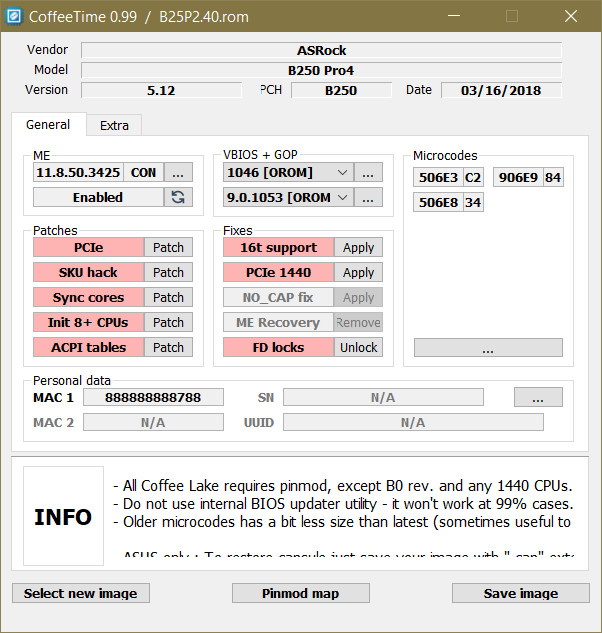Click the CoffeeTime app icon in title bar
Screen dimensions: 602x633
click(x=14, y=17)
